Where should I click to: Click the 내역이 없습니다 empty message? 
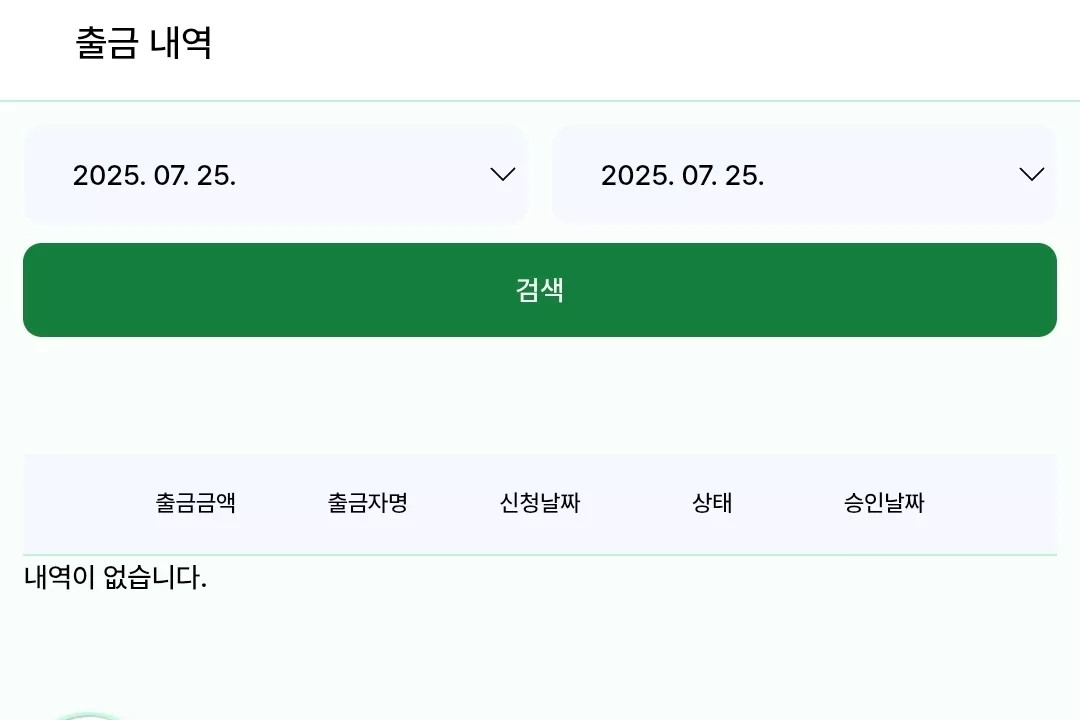(116, 577)
